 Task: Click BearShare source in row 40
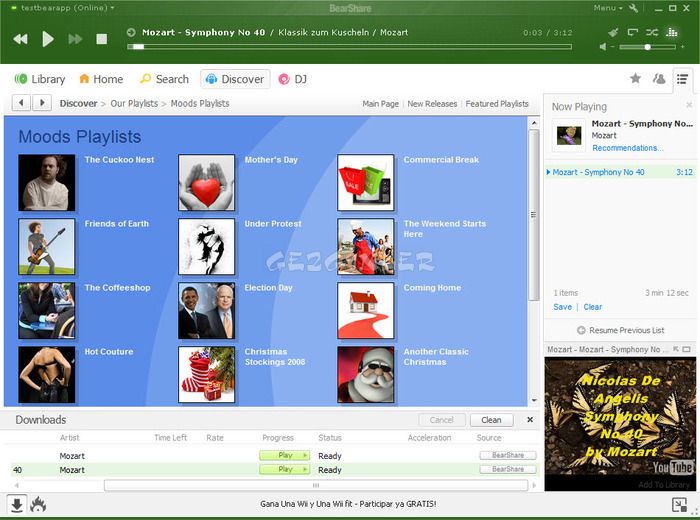click(508, 469)
